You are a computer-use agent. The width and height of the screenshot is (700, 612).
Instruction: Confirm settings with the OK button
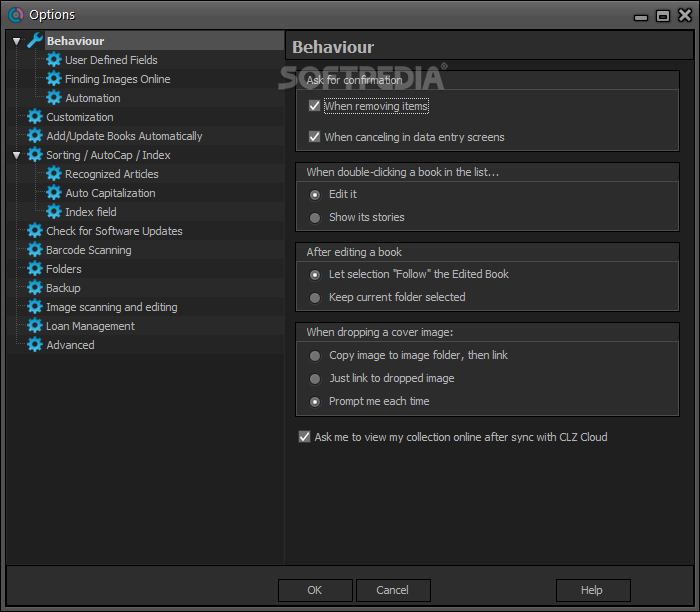(315, 590)
